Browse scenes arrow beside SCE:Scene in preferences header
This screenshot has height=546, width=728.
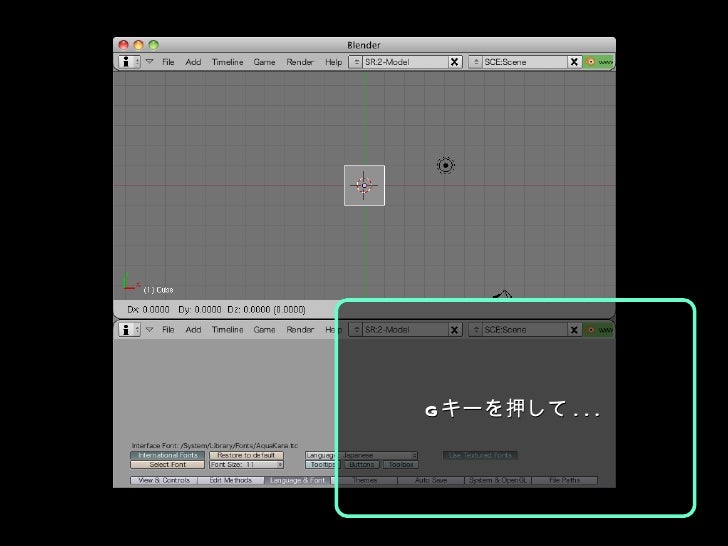point(475,330)
